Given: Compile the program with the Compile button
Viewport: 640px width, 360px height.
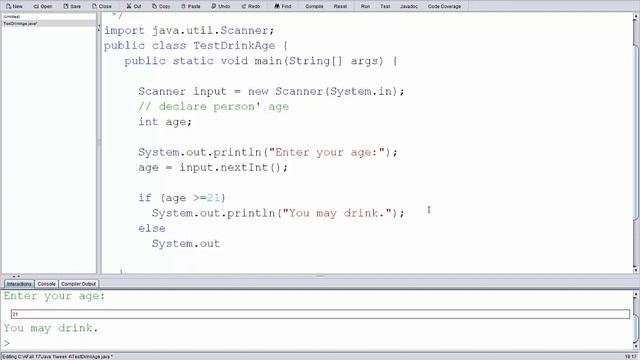Looking at the screenshot, I should click(x=314, y=6).
